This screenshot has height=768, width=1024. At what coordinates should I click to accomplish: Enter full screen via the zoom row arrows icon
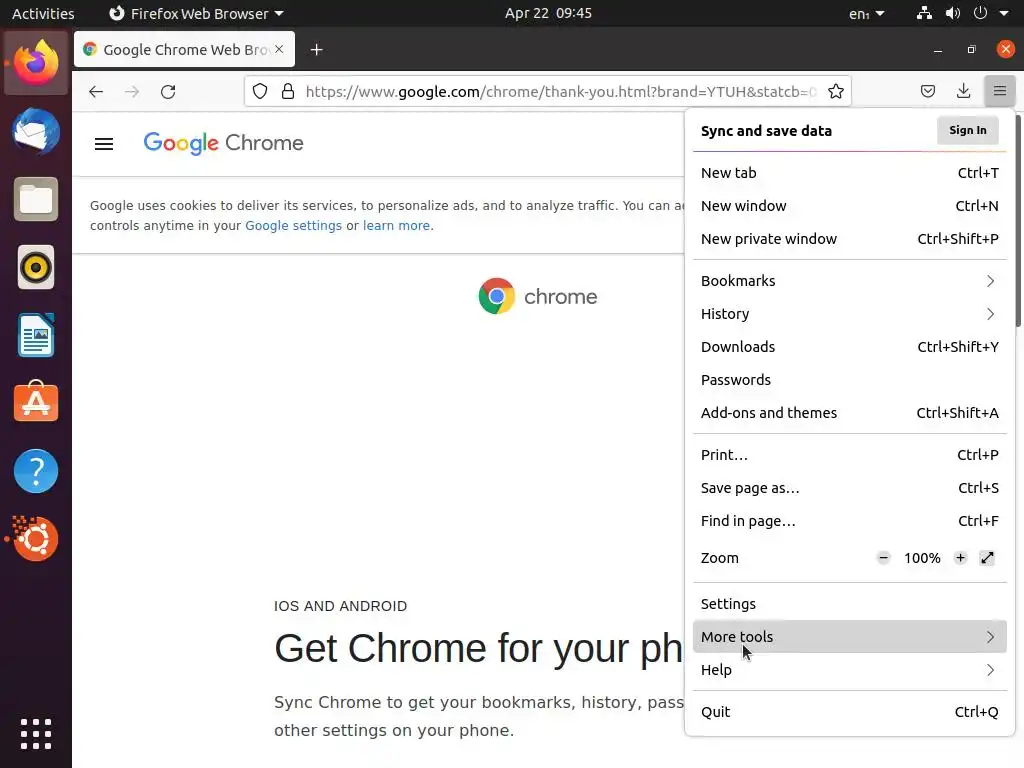click(x=987, y=558)
